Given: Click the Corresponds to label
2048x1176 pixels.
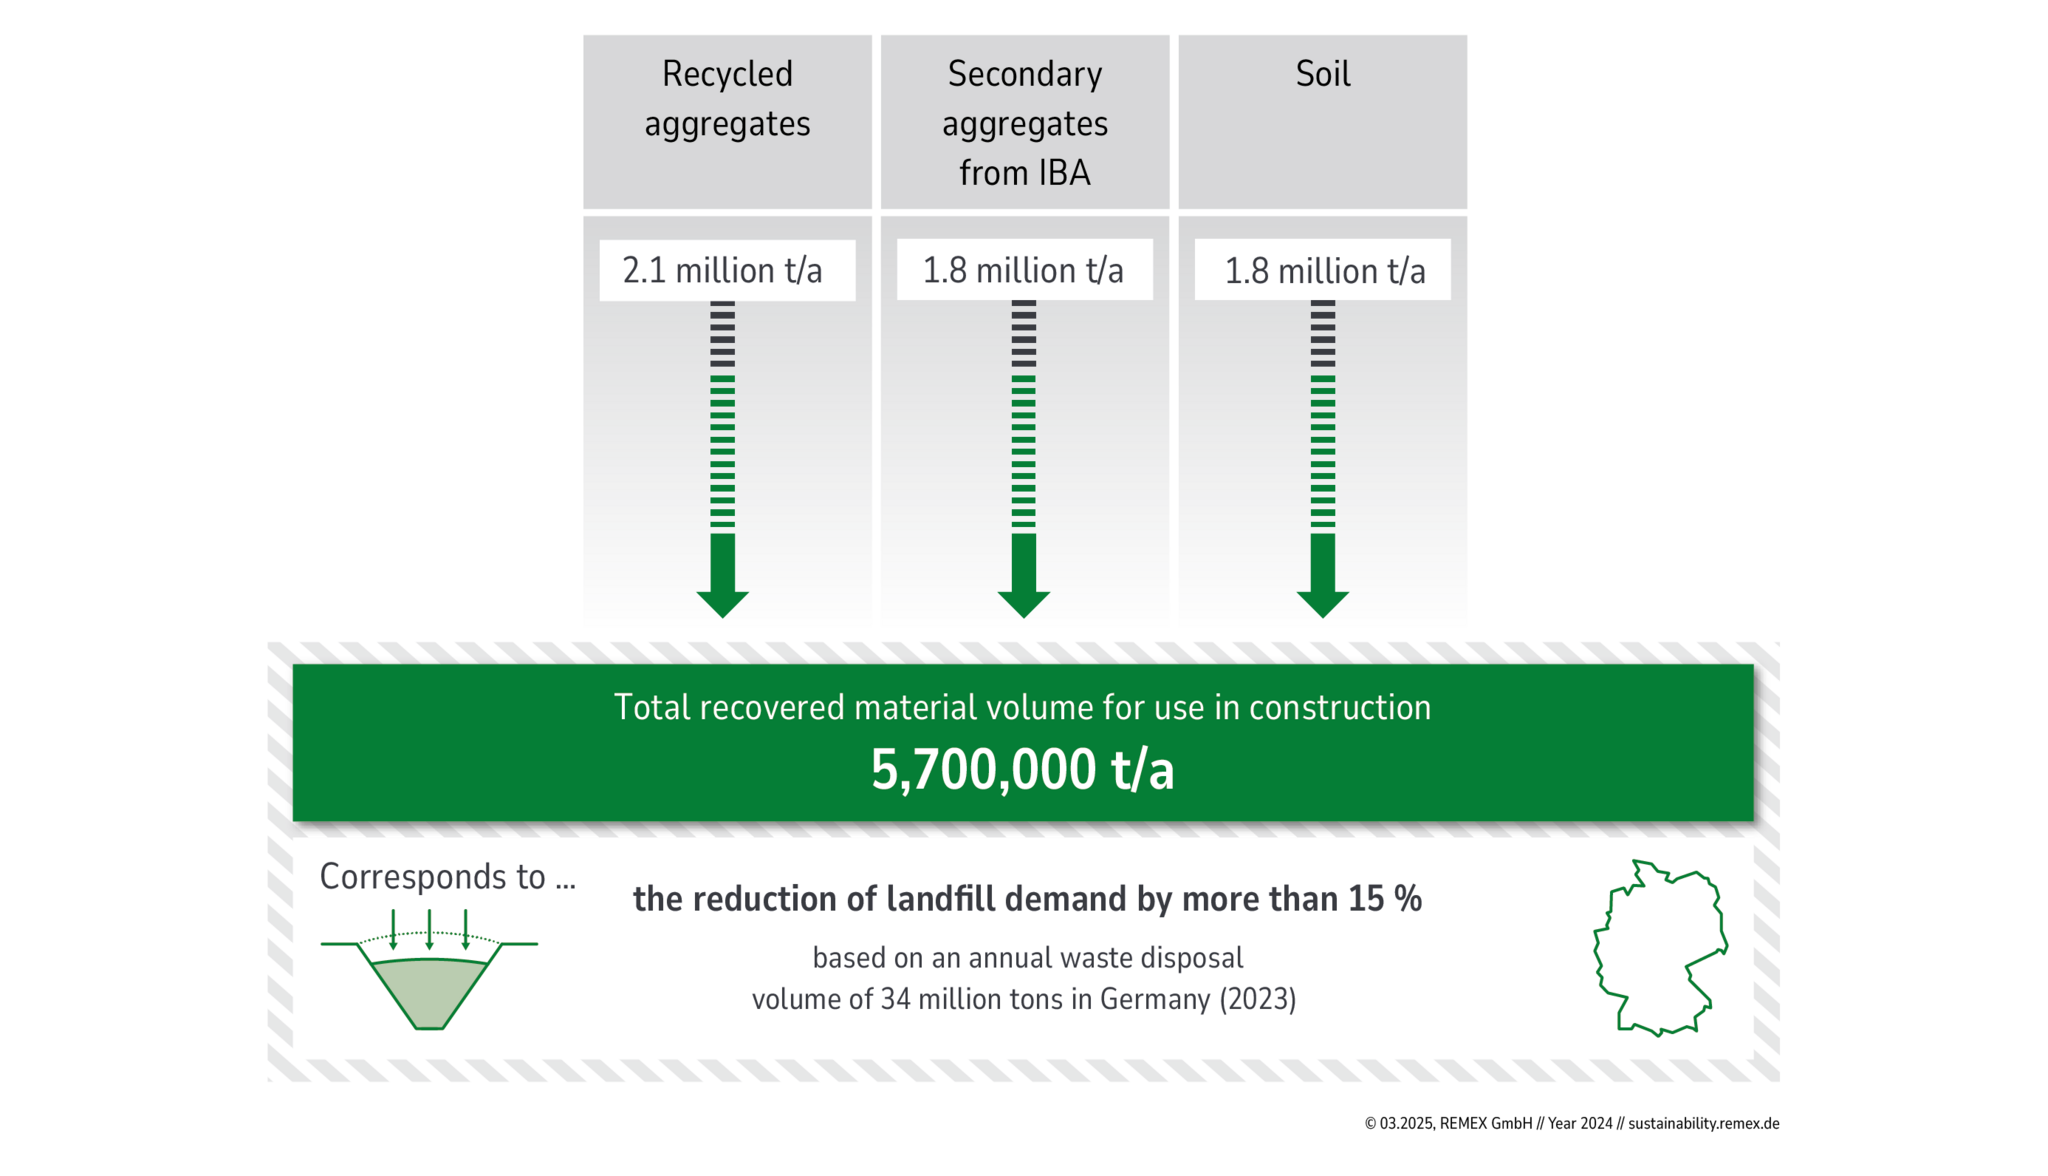Looking at the screenshot, I should coord(447,878).
